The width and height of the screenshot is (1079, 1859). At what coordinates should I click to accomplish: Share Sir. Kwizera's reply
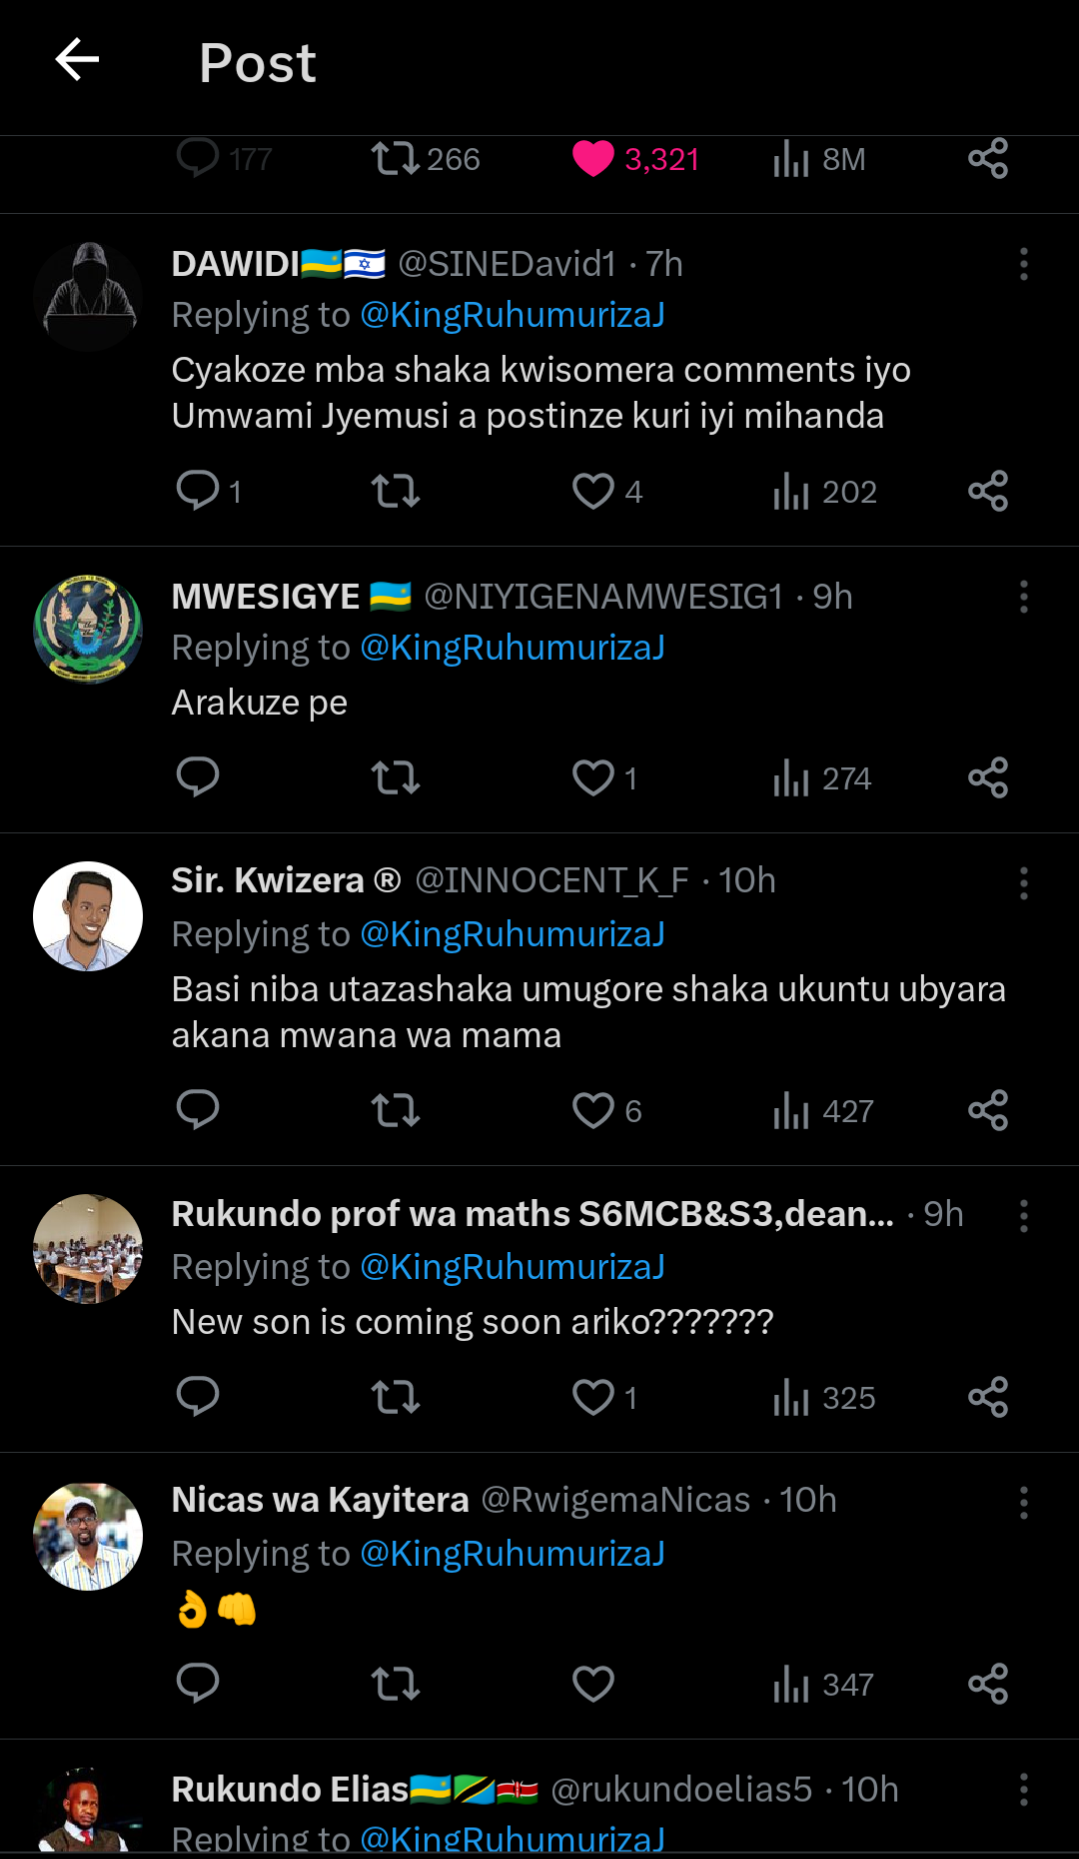[x=987, y=1110]
